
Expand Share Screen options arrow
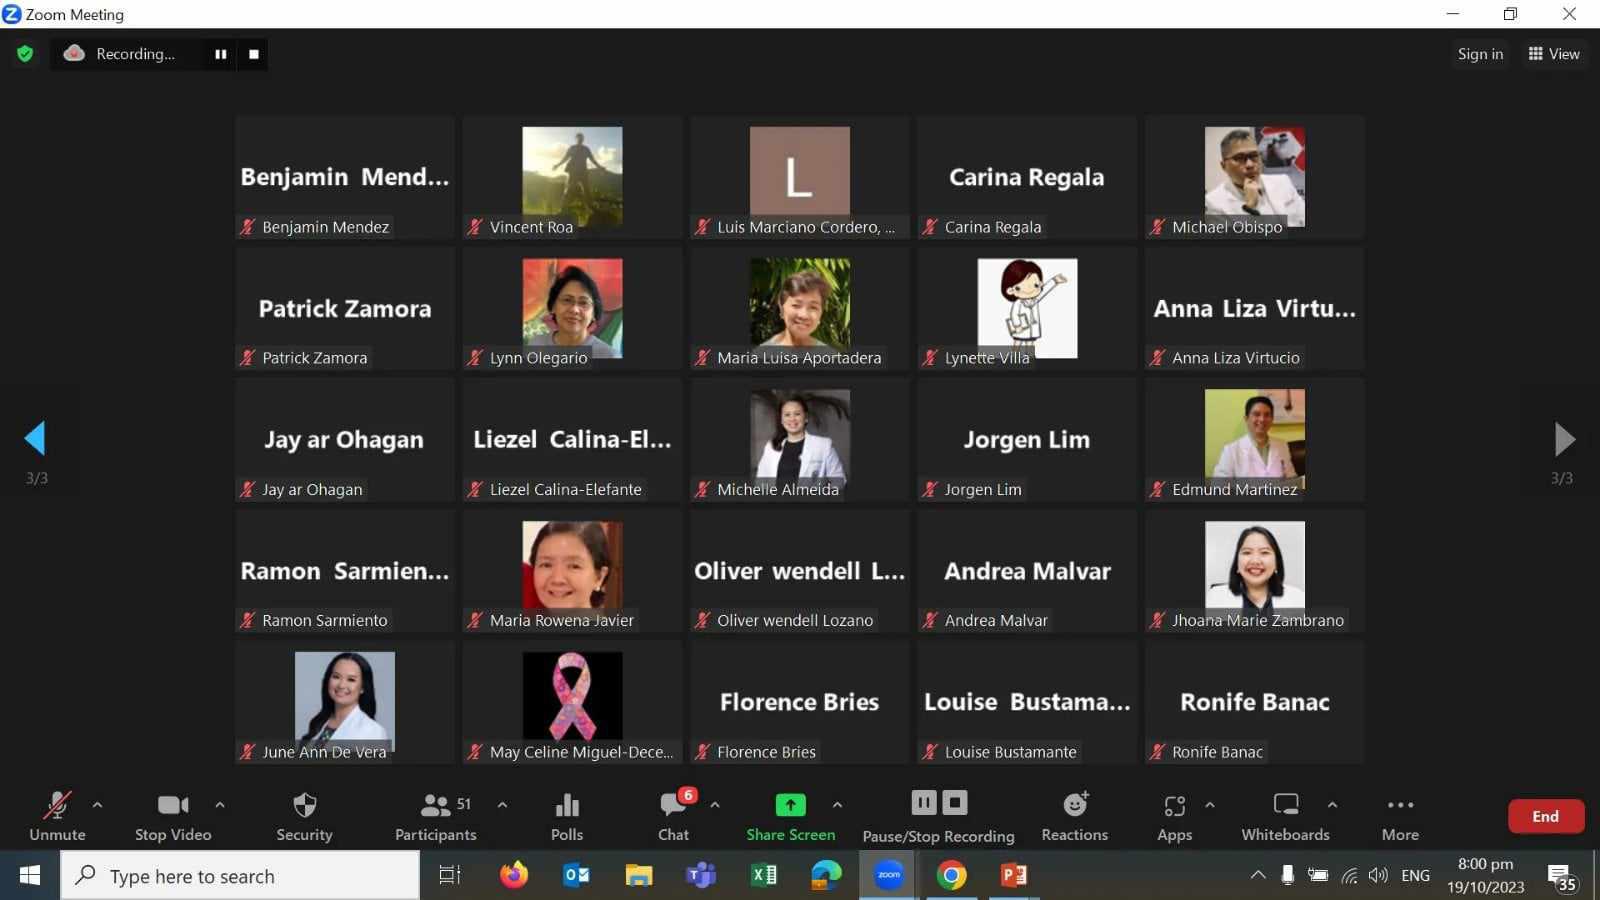coord(837,805)
